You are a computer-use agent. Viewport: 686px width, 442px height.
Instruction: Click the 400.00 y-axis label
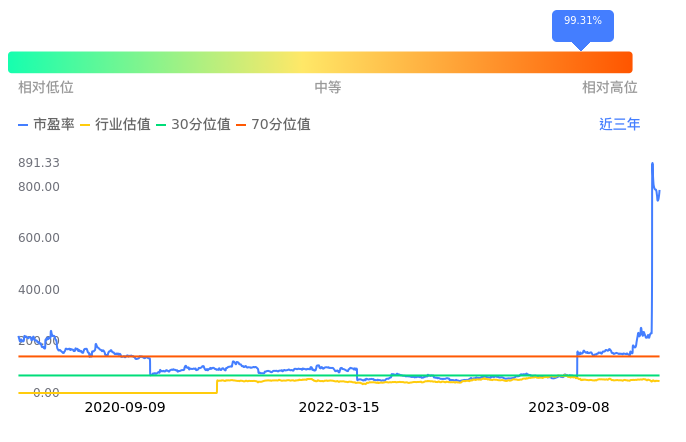[x=39, y=290]
